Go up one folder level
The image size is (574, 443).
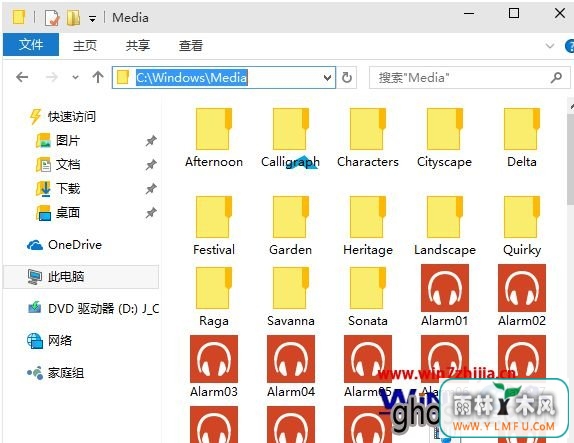point(98,77)
